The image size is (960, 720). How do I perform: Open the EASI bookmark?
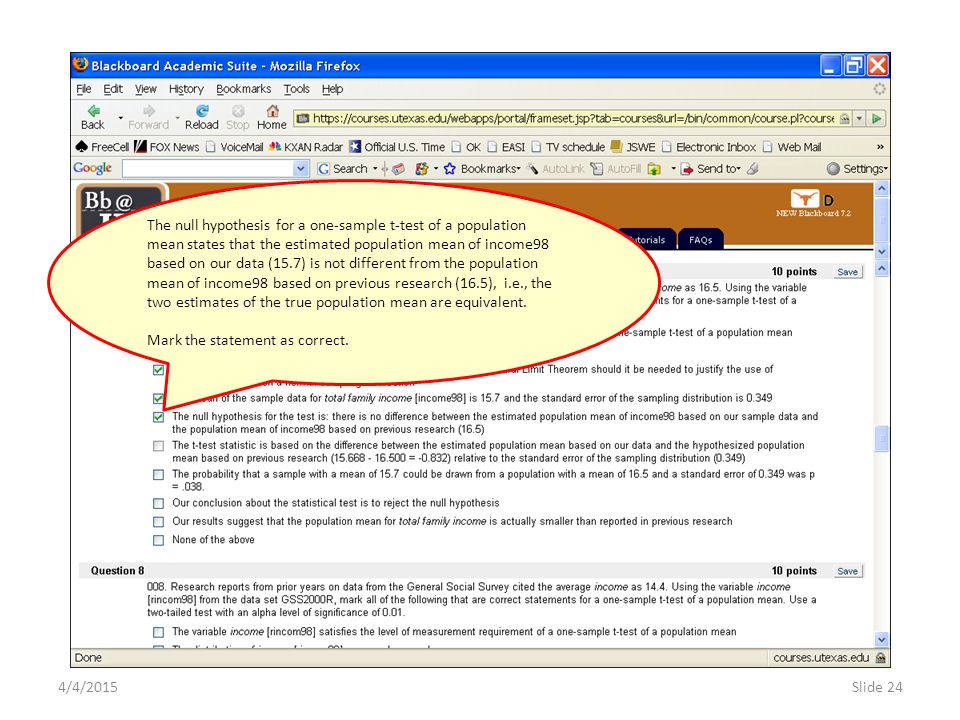(506, 147)
